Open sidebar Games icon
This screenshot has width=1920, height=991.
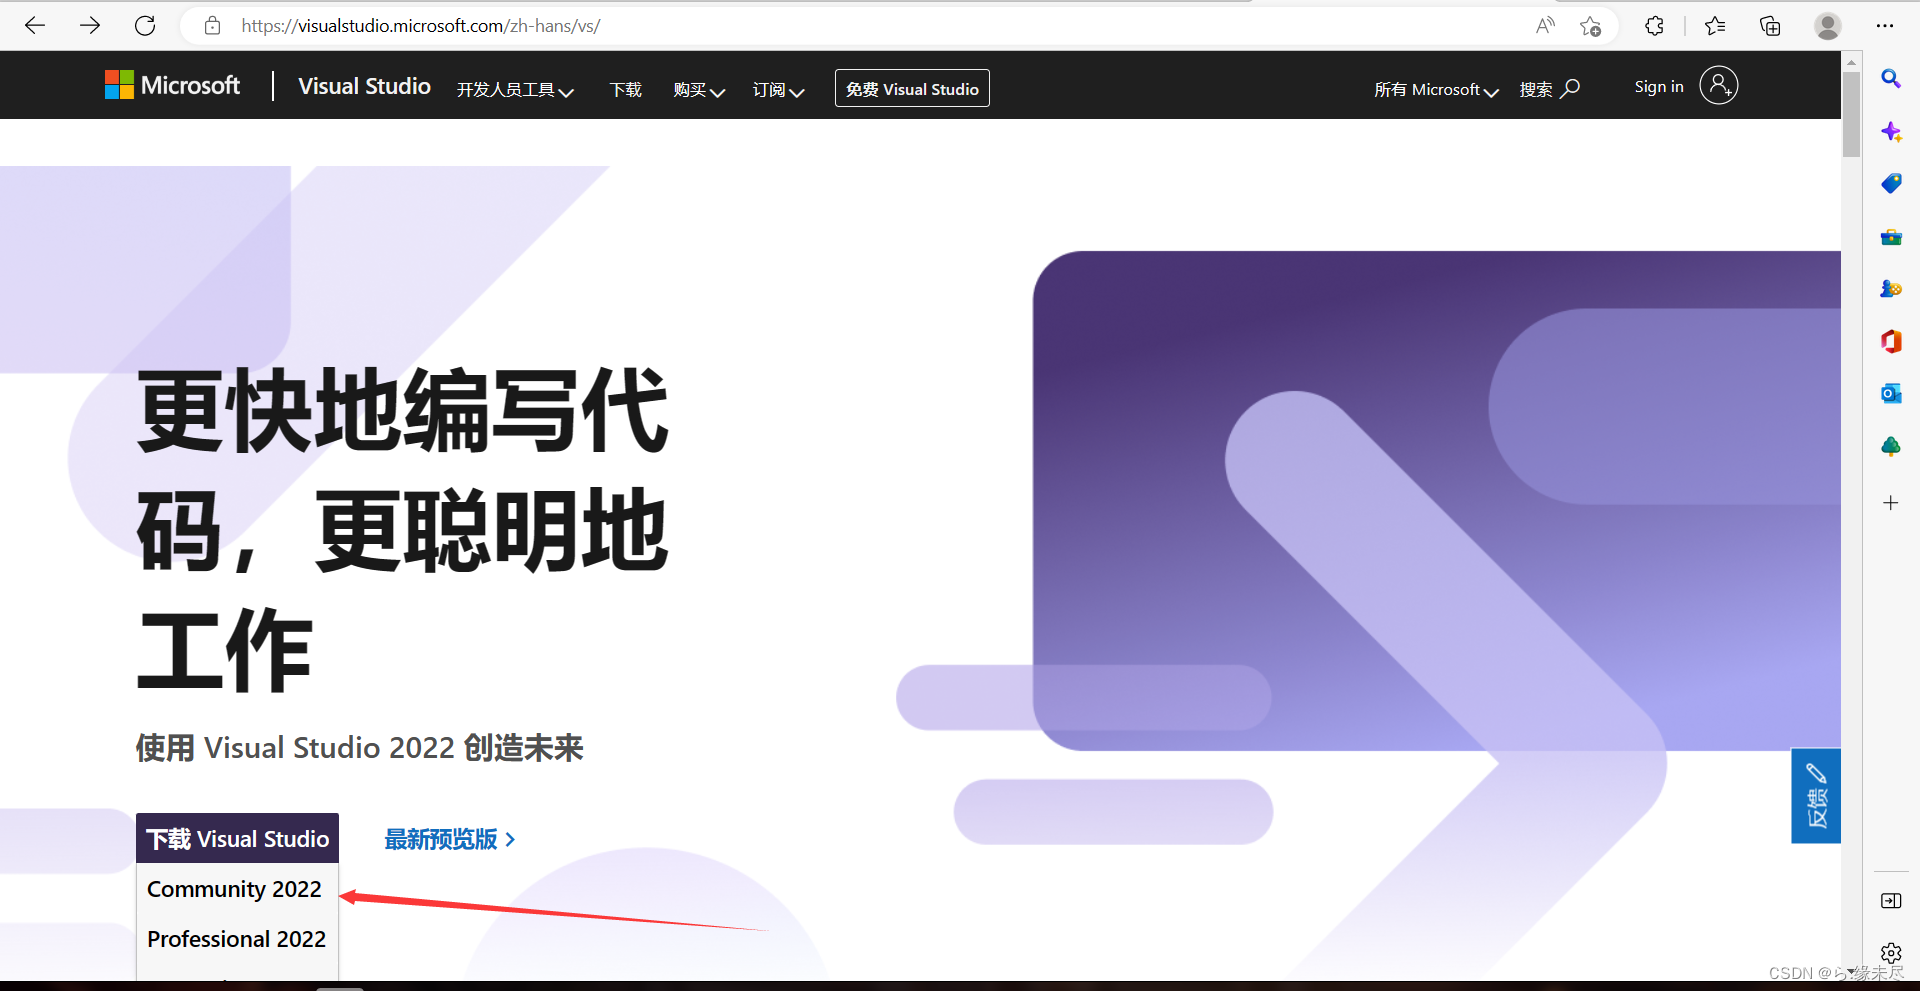click(1891, 289)
